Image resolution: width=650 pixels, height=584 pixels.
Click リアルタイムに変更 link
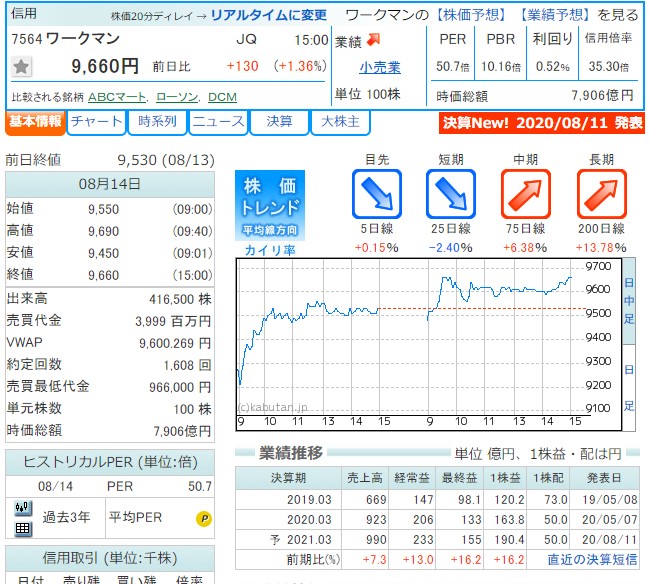pyautogui.click(x=269, y=15)
